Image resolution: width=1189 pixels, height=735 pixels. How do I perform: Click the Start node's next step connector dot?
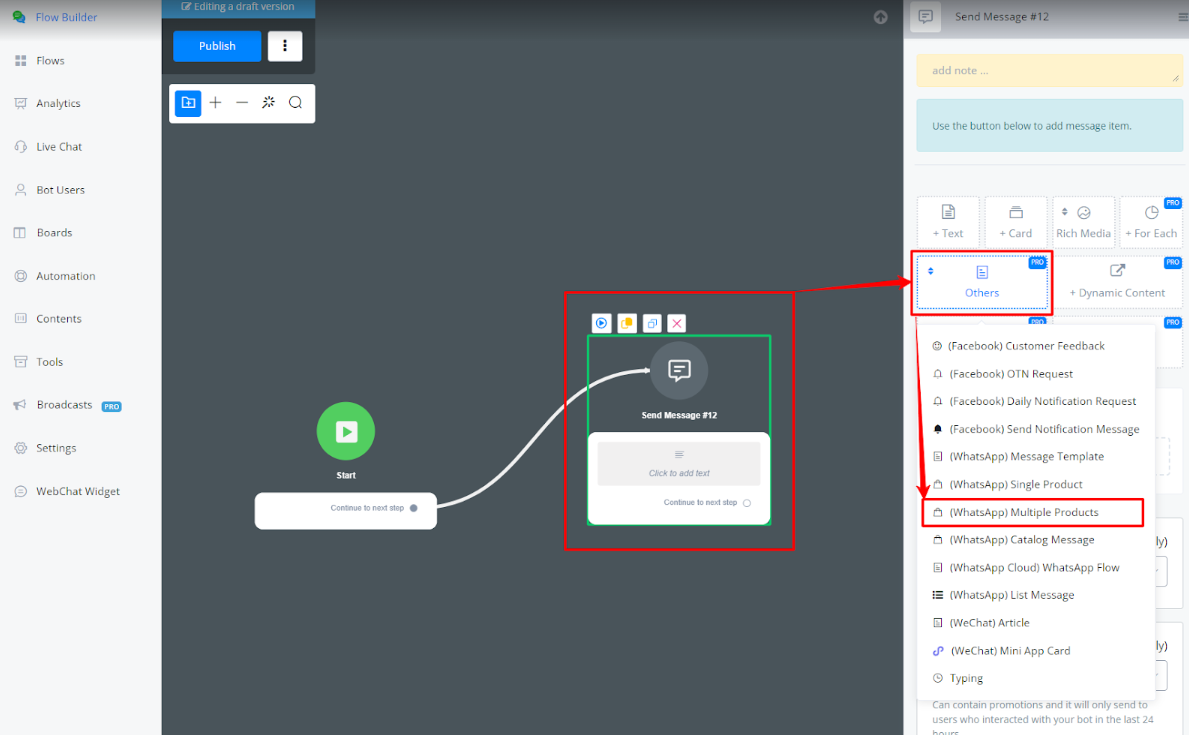click(x=414, y=508)
